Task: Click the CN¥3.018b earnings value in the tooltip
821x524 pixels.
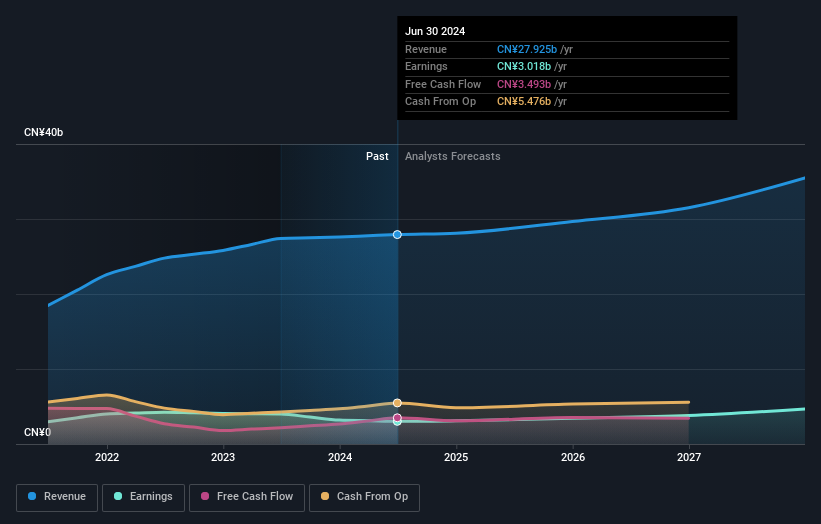Action: tap(524, 66)
